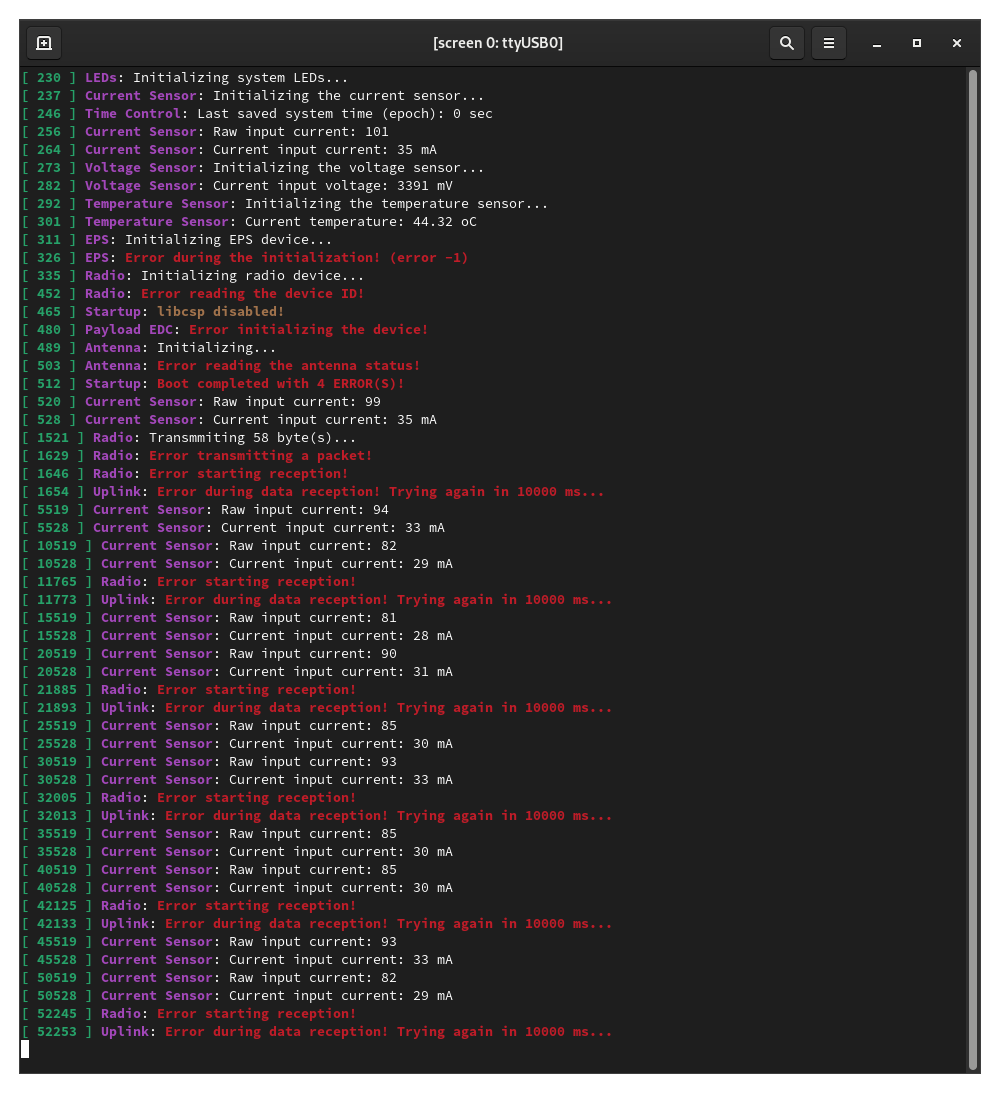Click Uplink error line at timestamp 52253
Image resolution: width=1000 pixels, height=1093 pixels.
point(317,1032)
